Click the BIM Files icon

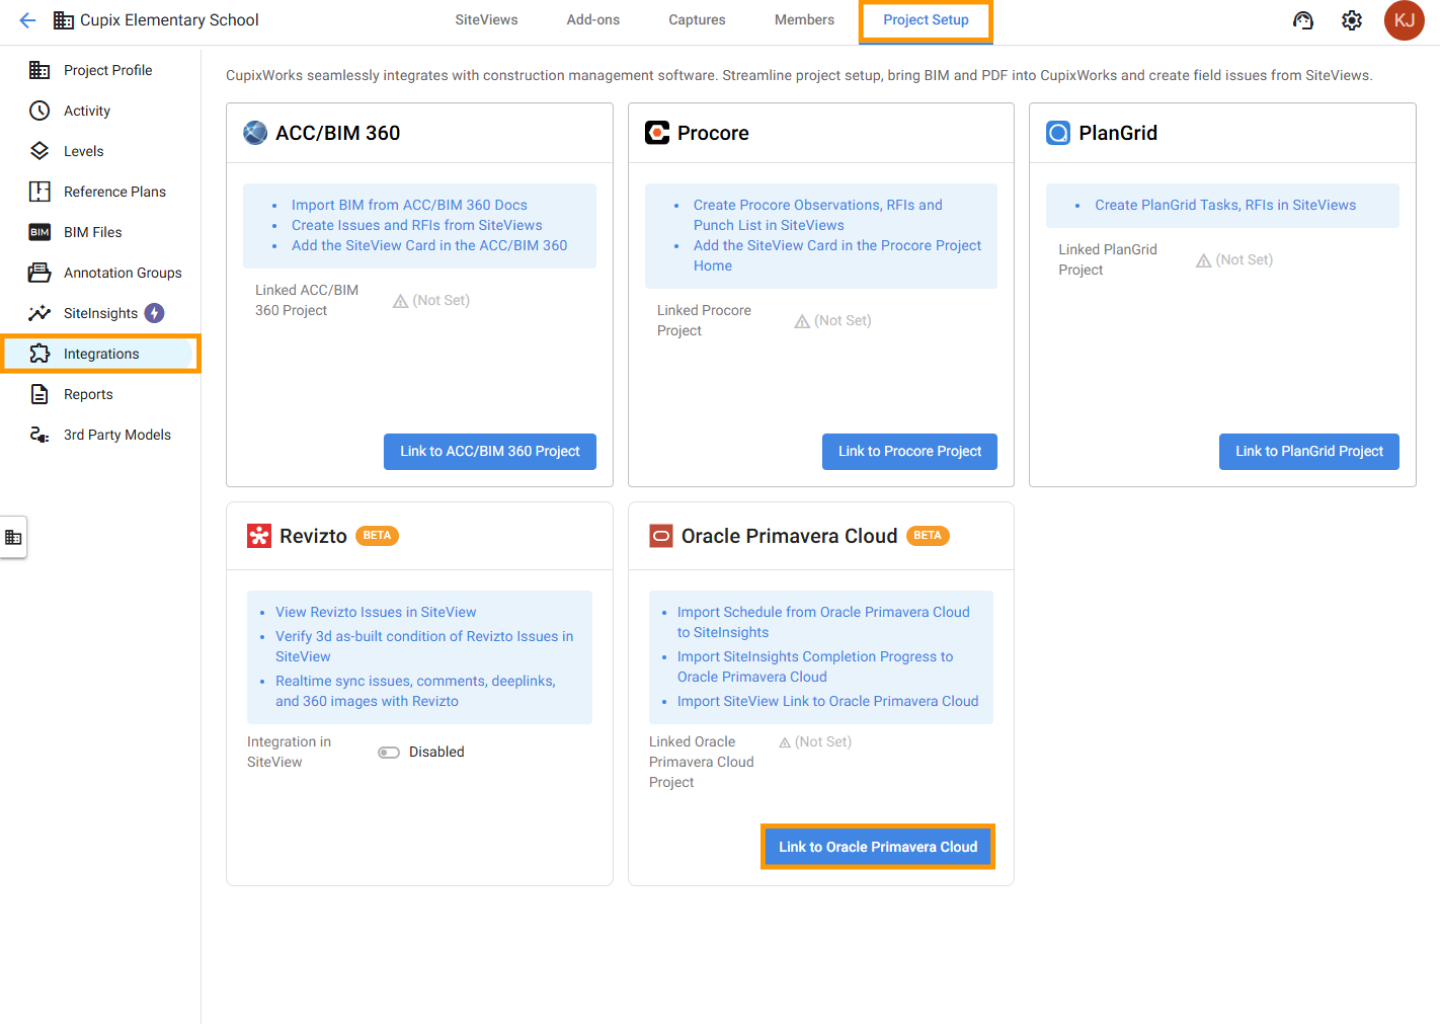40,232
